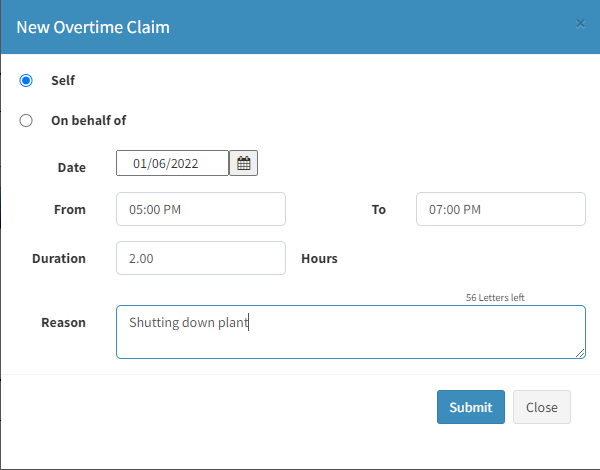Click the 'Self' label text

tap(63, 80)
